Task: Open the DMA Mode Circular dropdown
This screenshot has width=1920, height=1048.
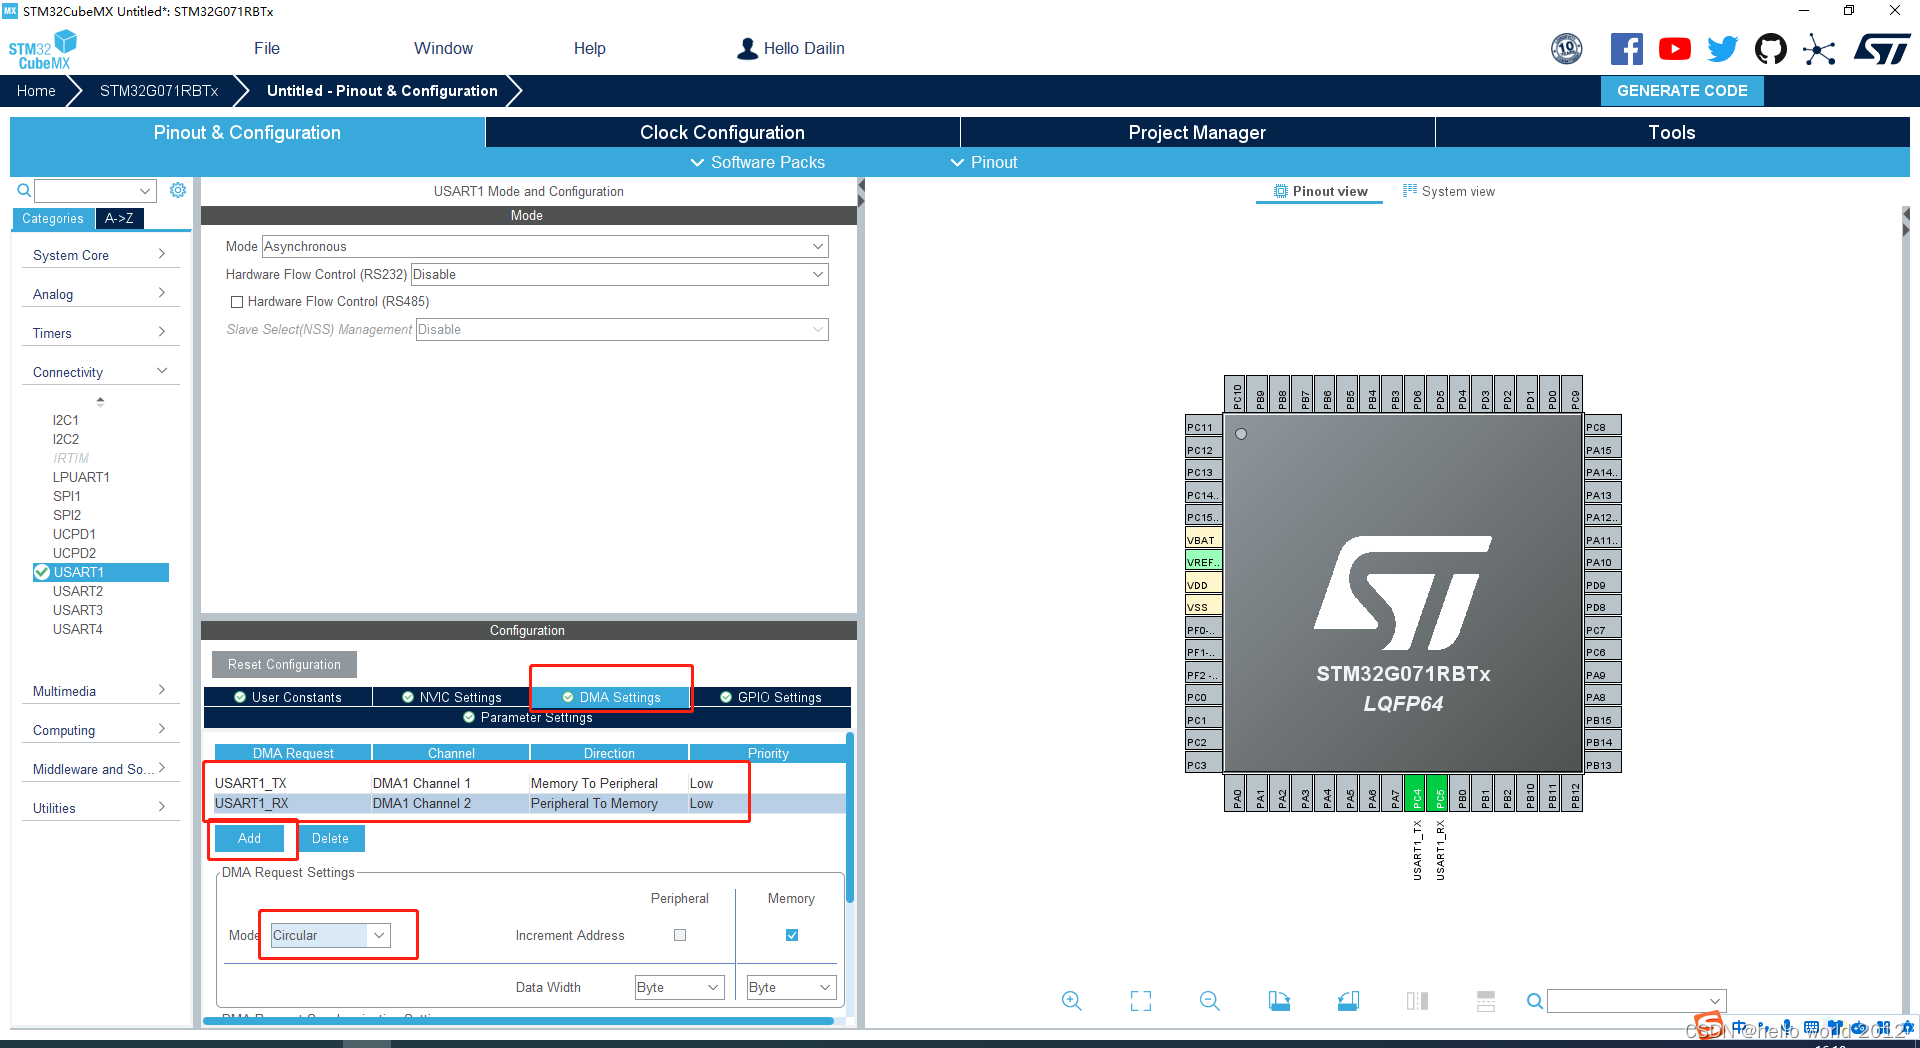Action: pyautogui.click(x=330, y=935)
